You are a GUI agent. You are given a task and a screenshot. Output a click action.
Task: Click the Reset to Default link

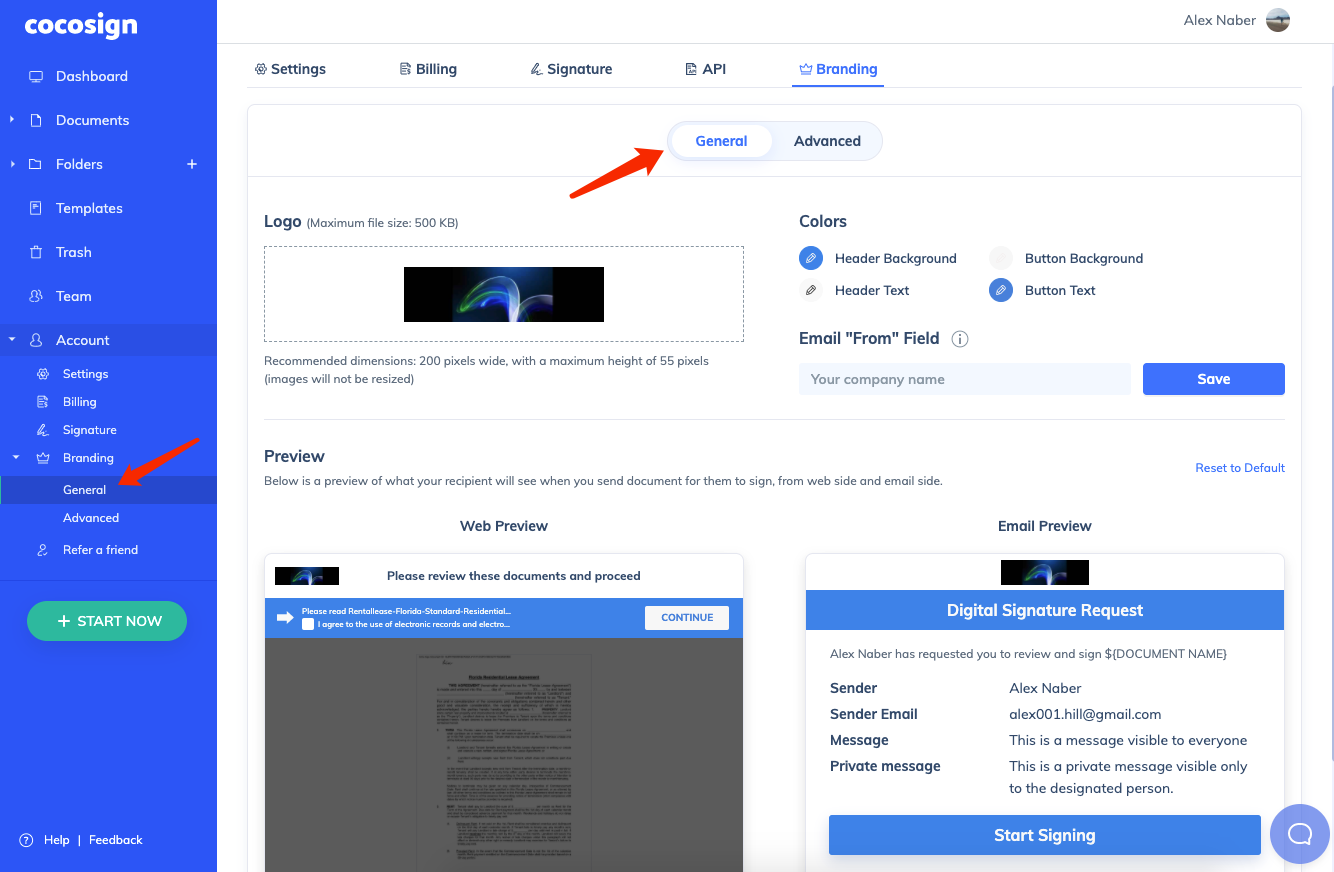(x=1239, y=467)
